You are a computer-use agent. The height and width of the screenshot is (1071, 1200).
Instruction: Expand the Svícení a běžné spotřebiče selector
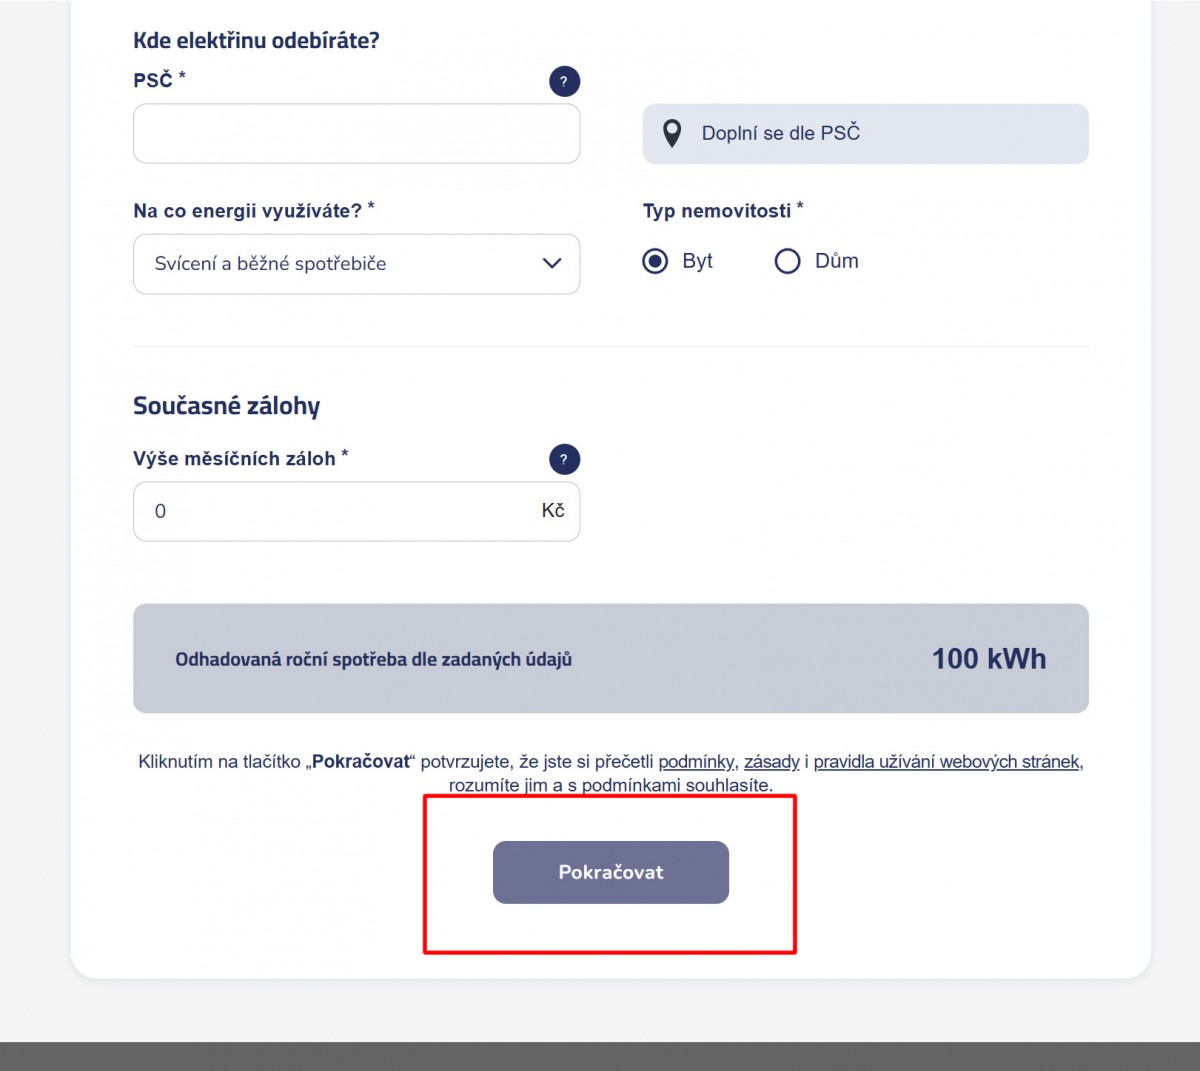(x=356, y=264)
